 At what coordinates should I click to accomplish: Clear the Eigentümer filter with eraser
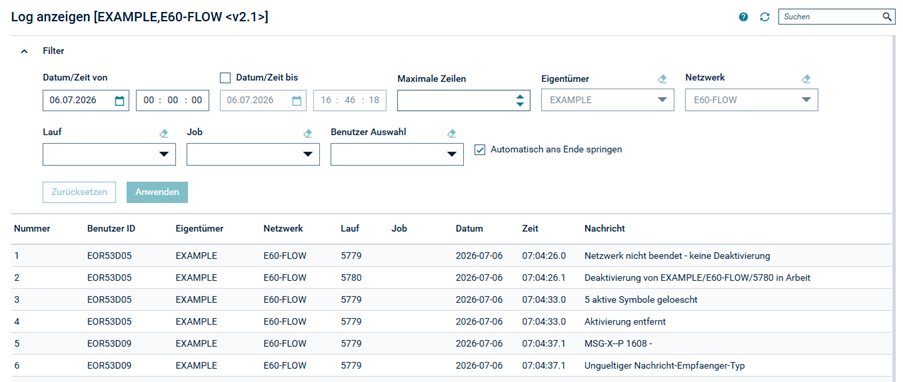click(x=662, y=79)
